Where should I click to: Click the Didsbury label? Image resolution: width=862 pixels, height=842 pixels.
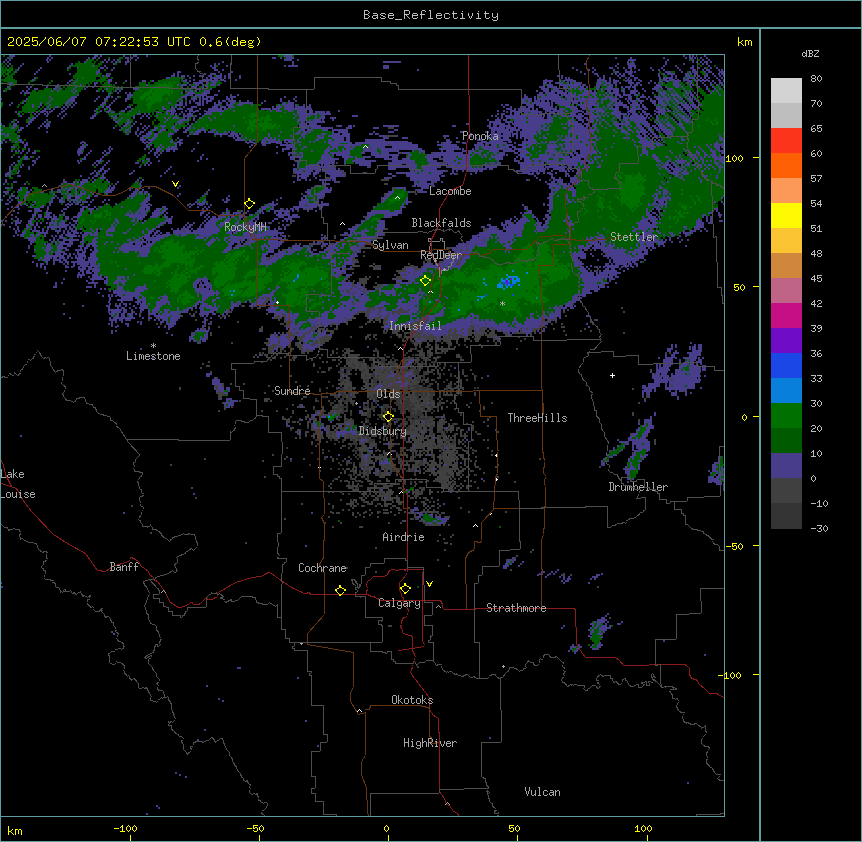(383, 431)
